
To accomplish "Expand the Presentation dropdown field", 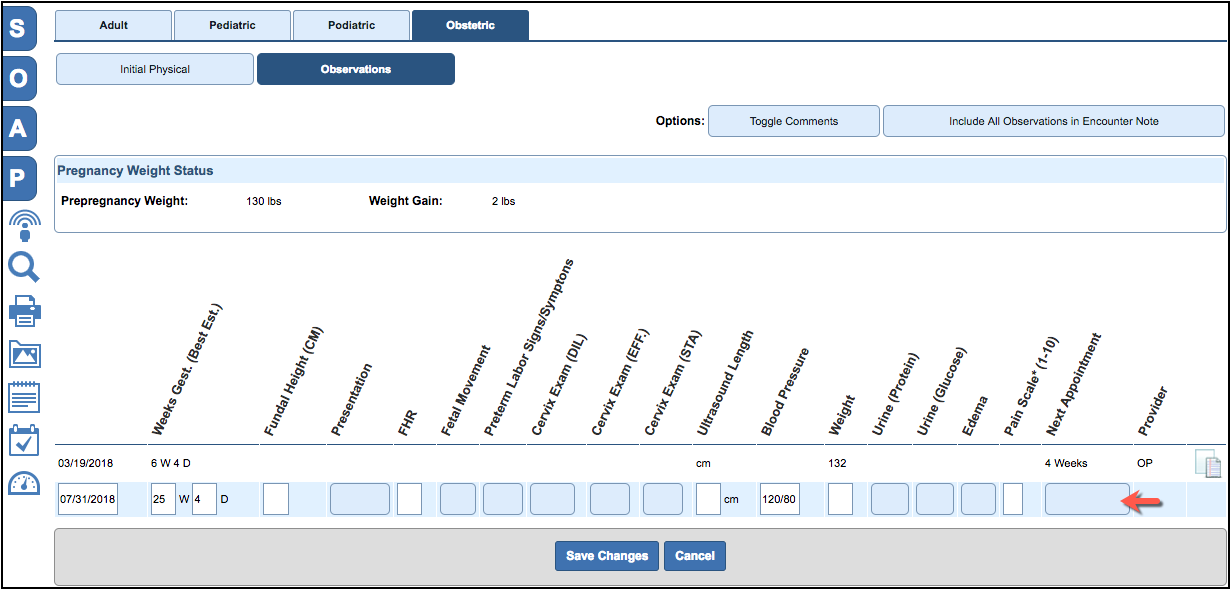I will point(359,499).
